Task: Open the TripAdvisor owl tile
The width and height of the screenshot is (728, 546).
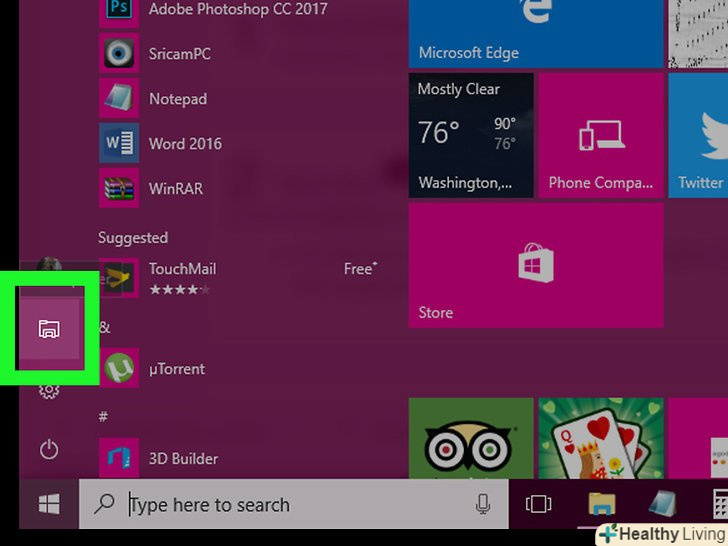Action: [x=471, y=438]
